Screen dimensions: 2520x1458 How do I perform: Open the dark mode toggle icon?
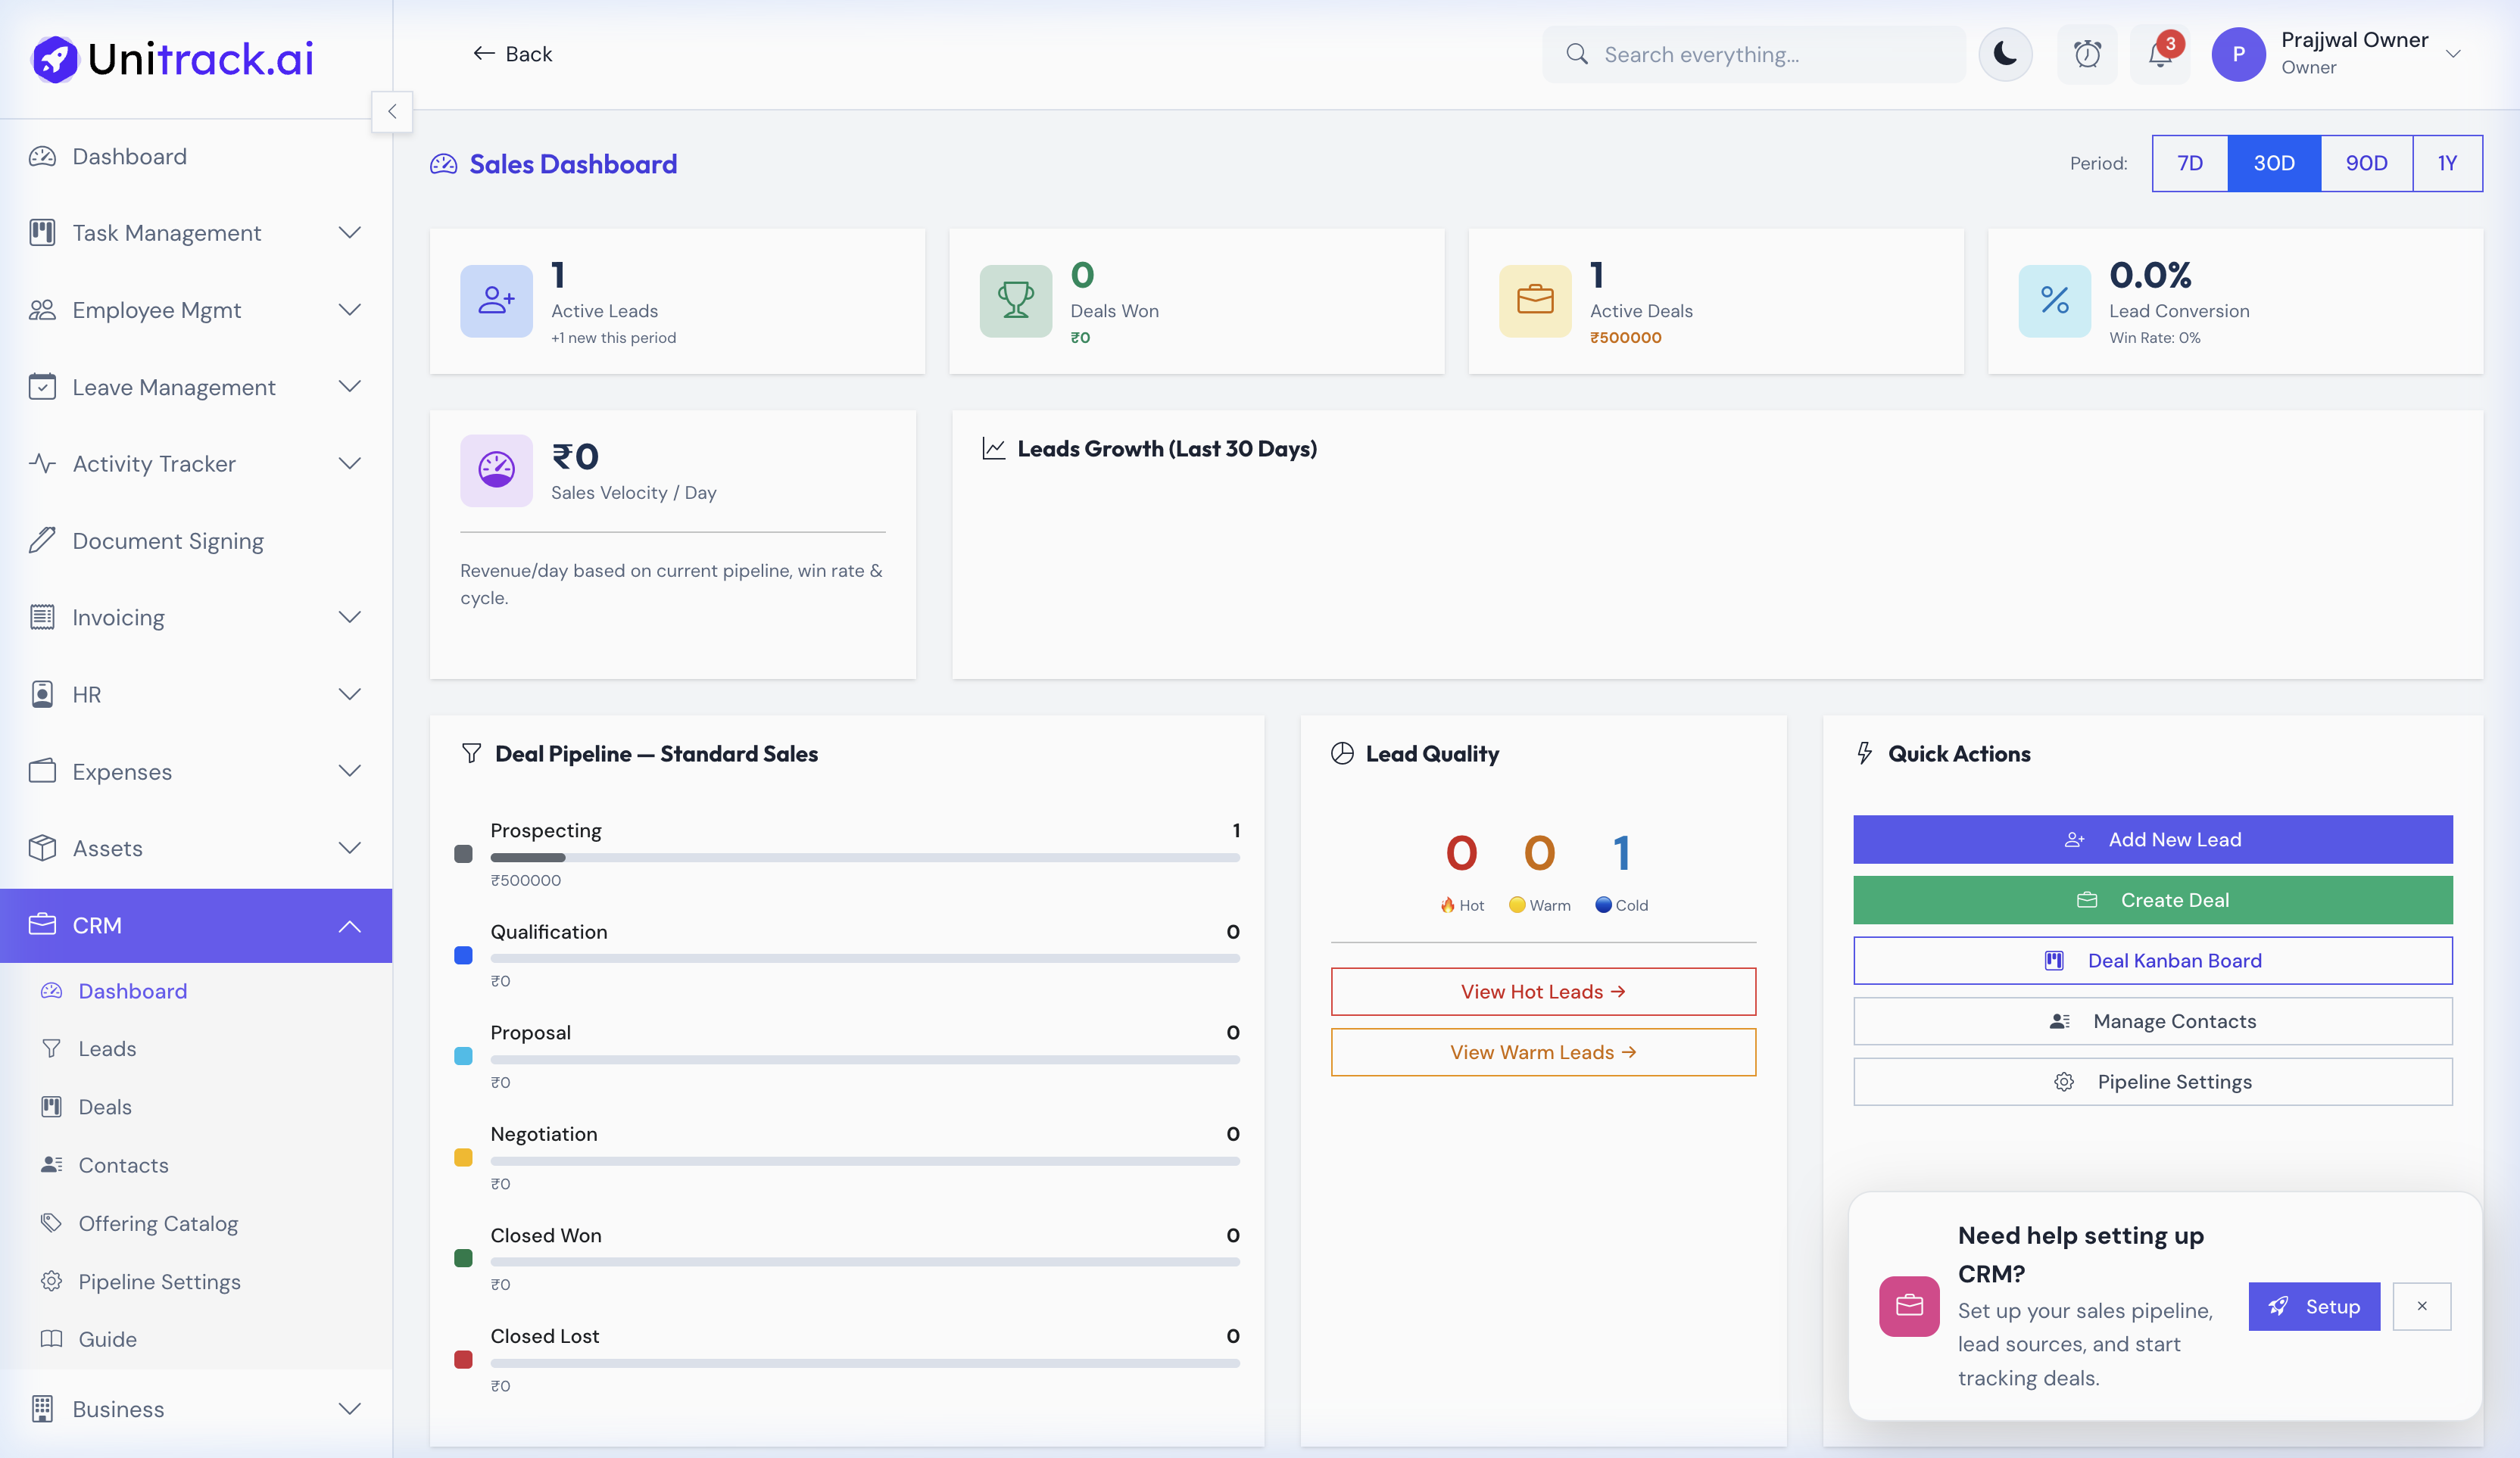(x=2006, y=54)
